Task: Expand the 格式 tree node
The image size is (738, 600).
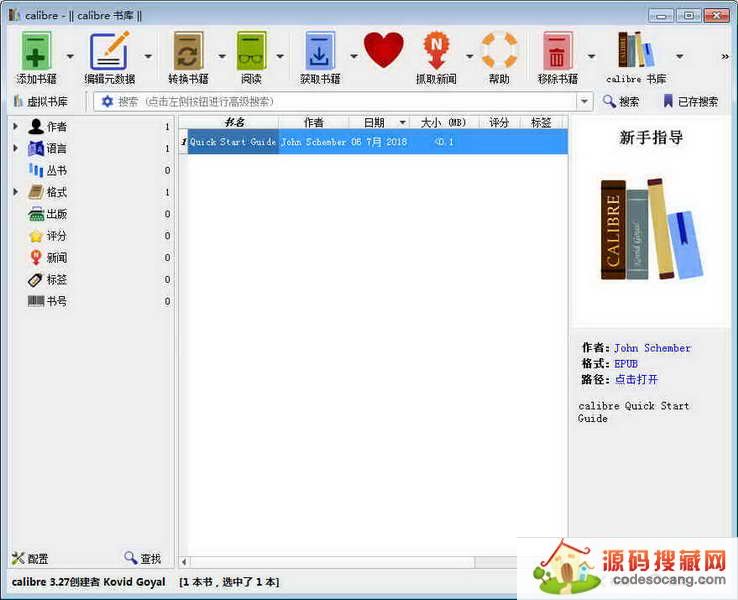Action: pos(15,192)
